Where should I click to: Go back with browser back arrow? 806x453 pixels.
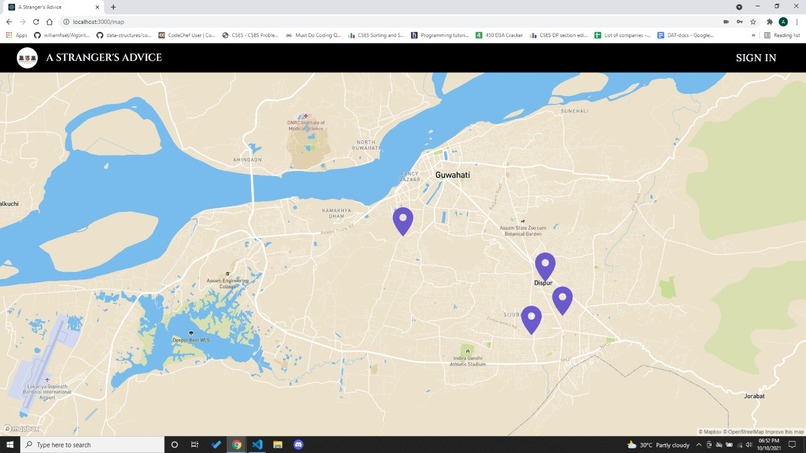(x=9, y=22)
